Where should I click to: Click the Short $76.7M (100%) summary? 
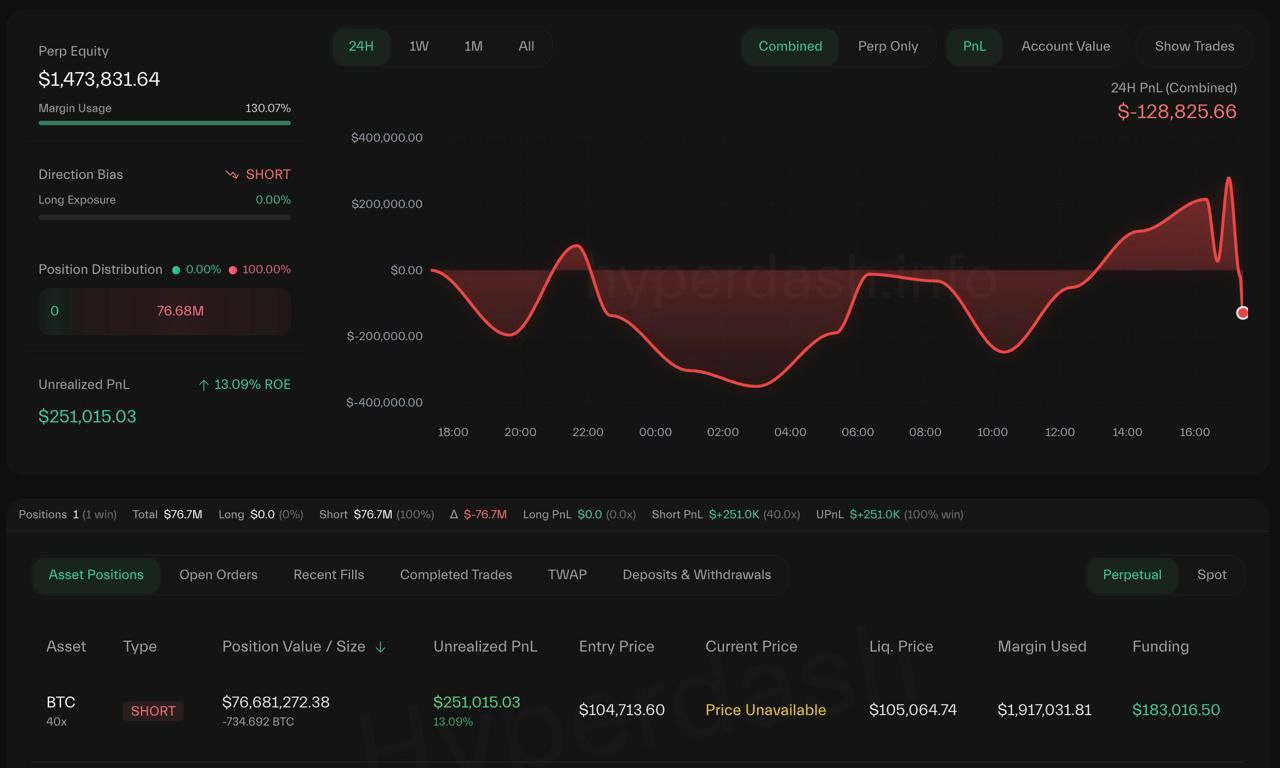pos(377,514)
